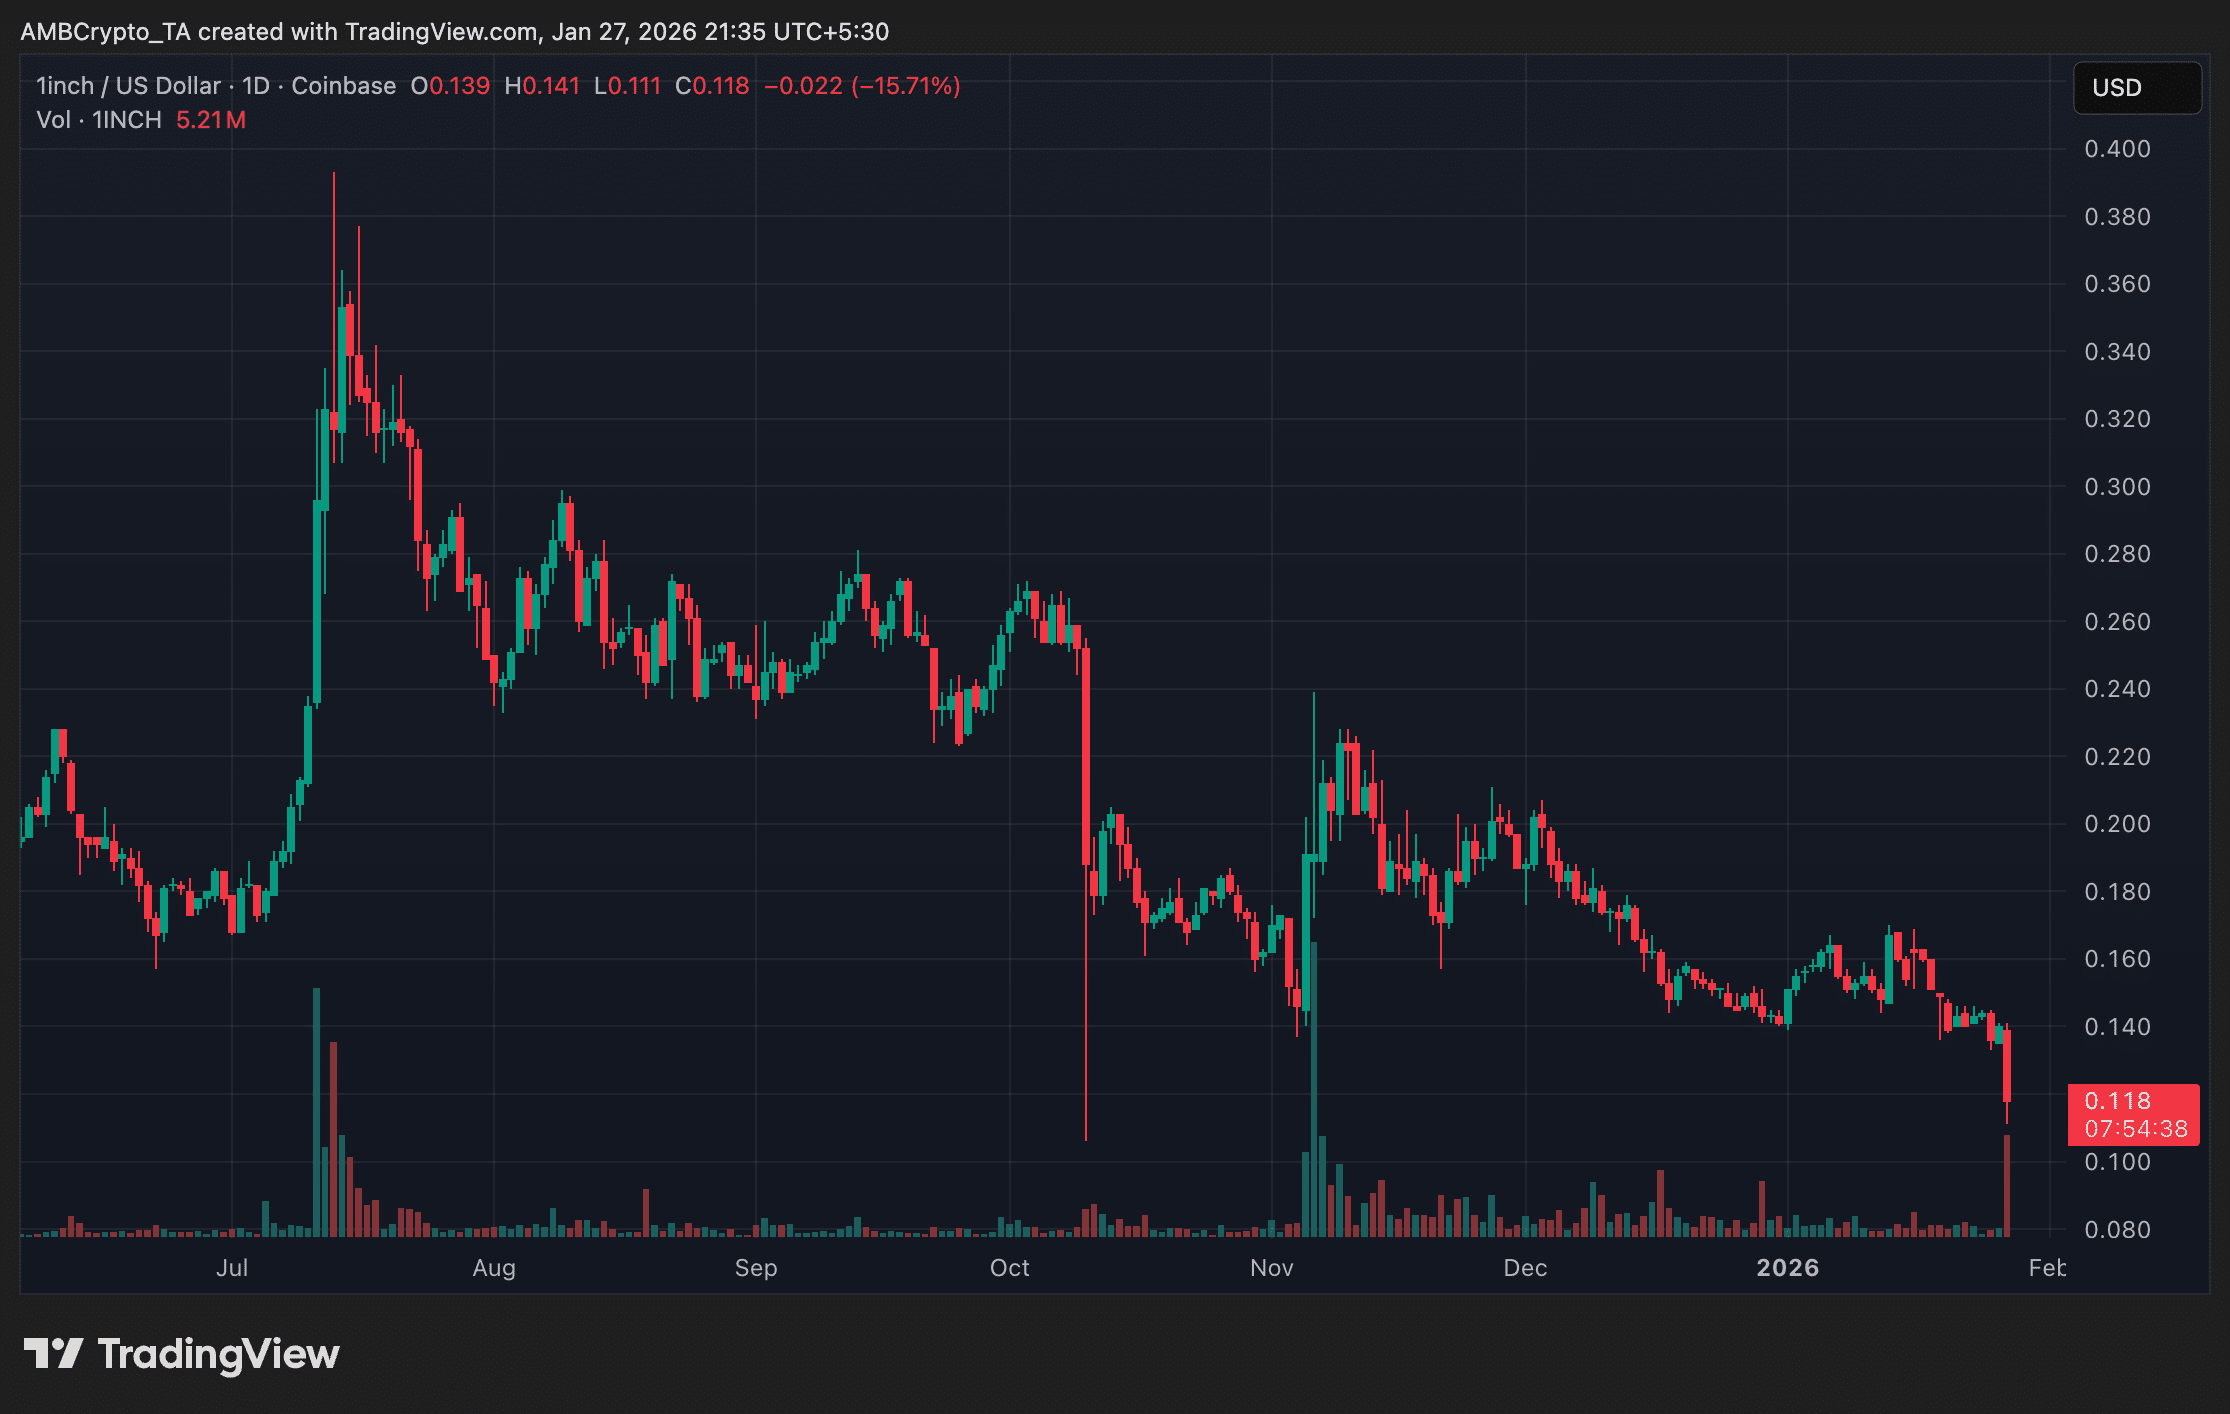2230x1414 pixels.
Task: Click the 0.080 price scale label
Action: (2117, 1229)
